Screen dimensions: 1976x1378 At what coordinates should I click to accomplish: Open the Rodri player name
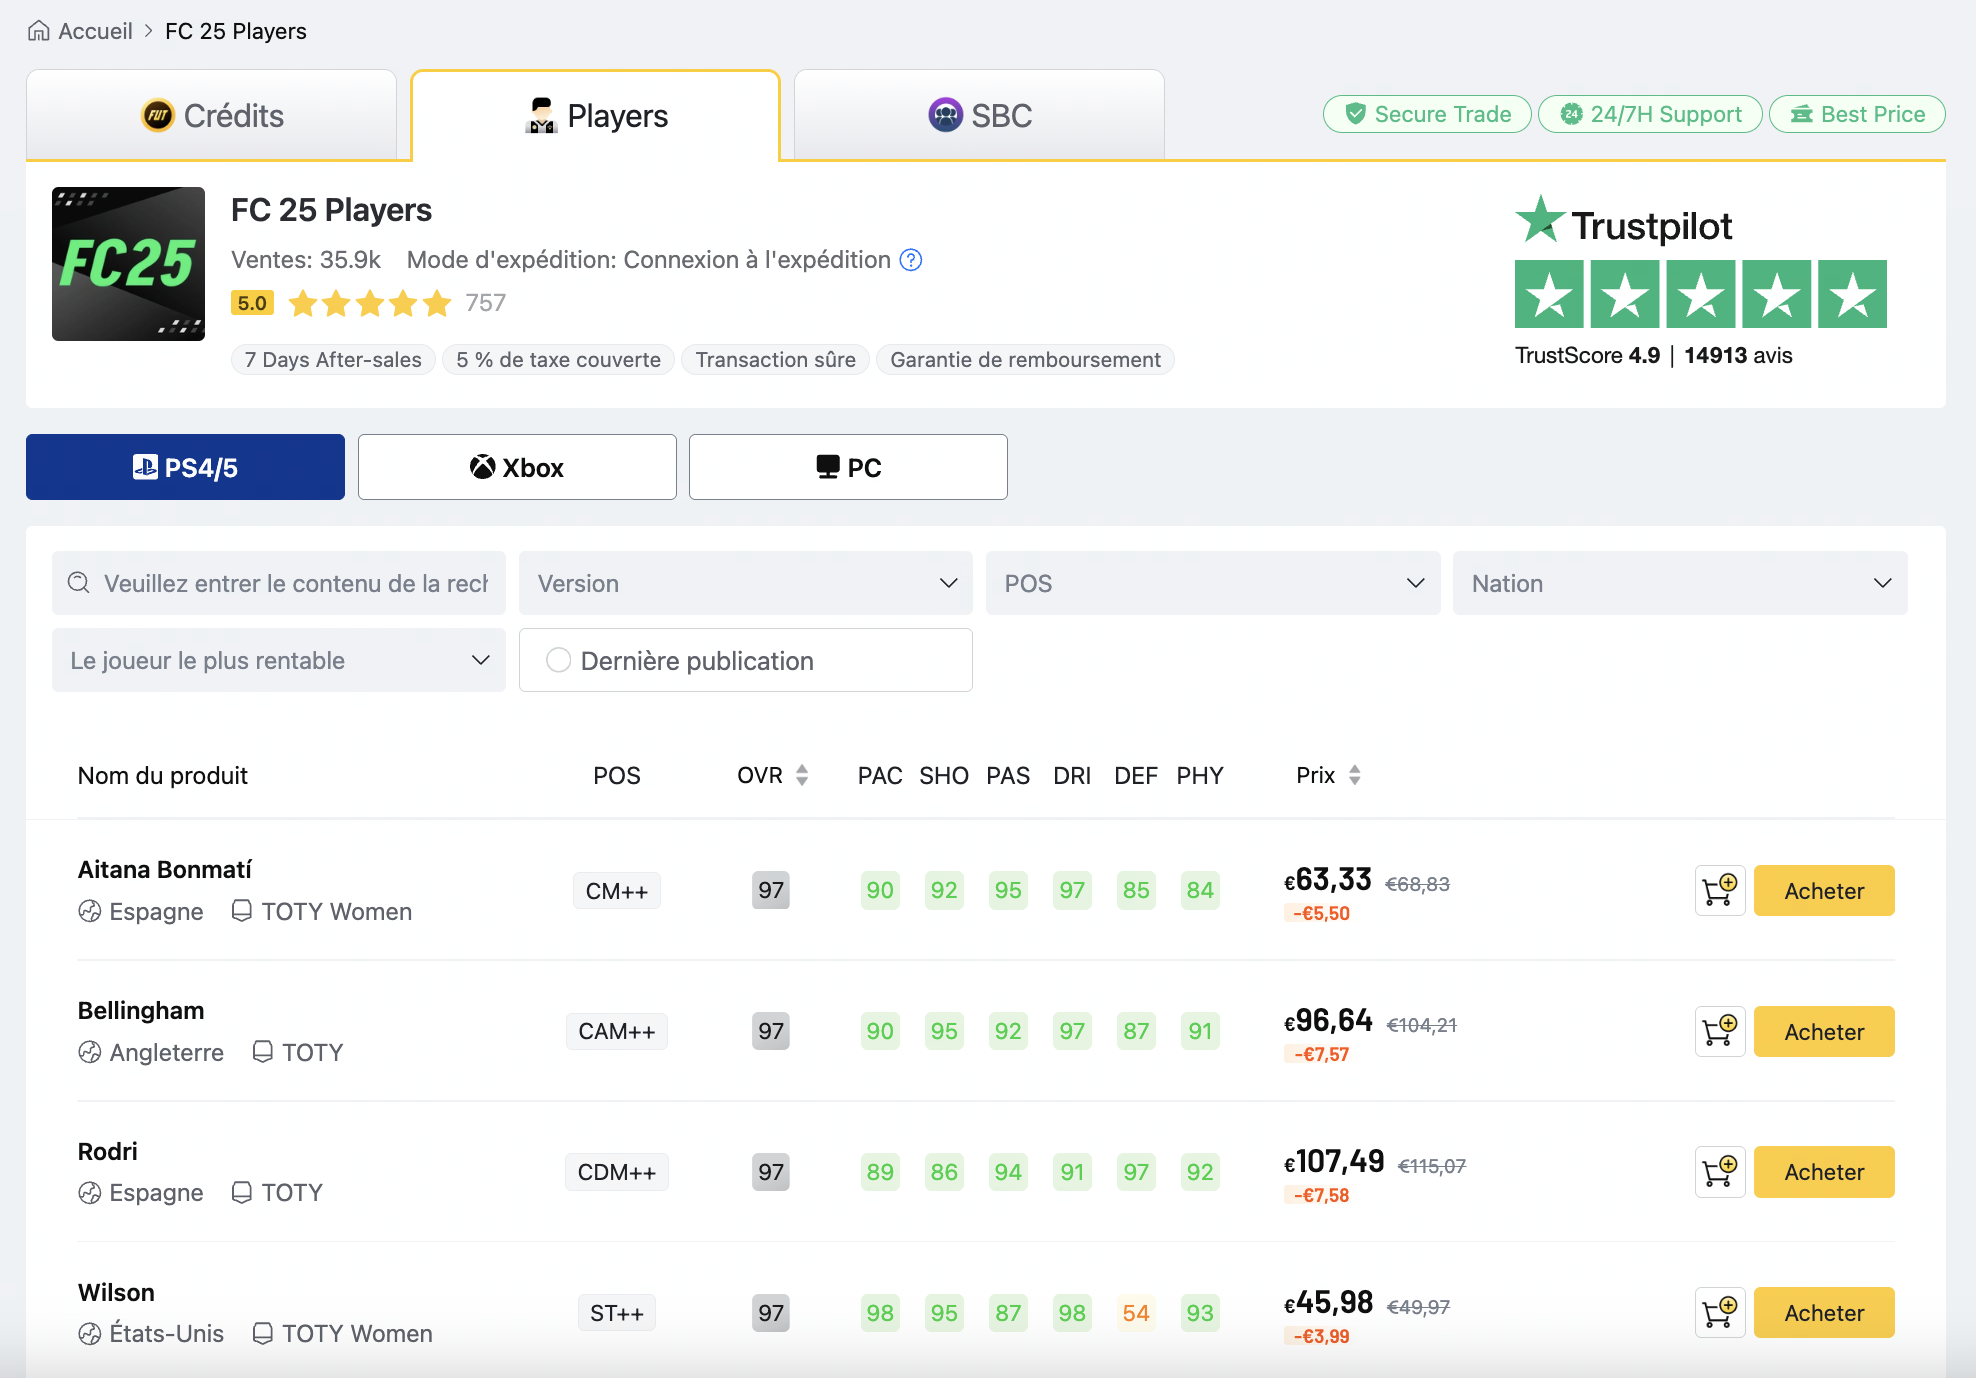[x=108, y=1152]
